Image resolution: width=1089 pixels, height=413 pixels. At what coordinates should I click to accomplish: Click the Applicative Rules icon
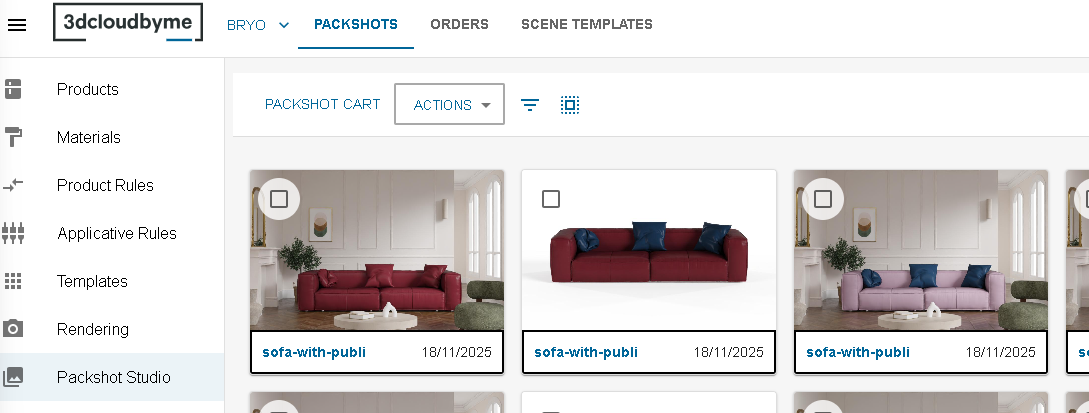14,233
